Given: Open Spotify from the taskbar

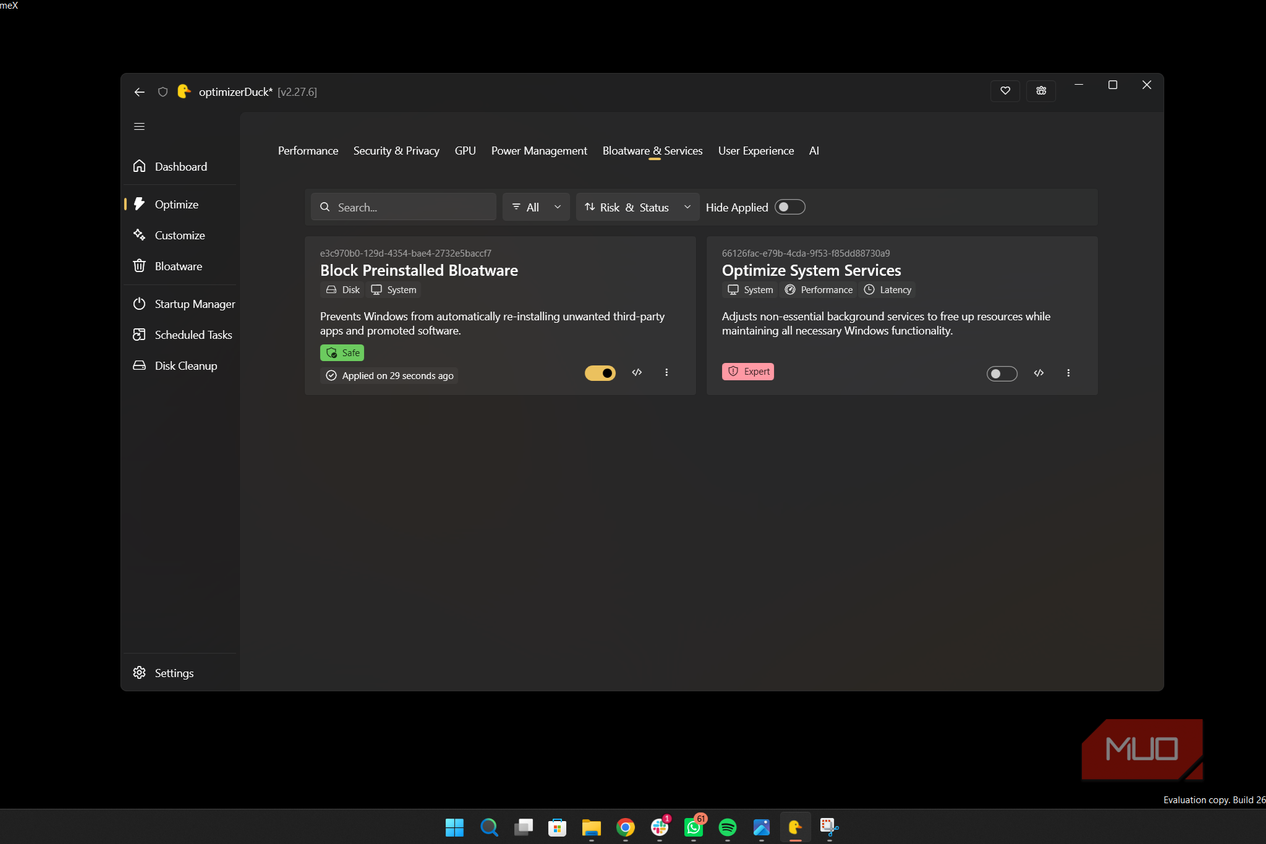Looking at the screenshot, I should [x=728, y=827].
